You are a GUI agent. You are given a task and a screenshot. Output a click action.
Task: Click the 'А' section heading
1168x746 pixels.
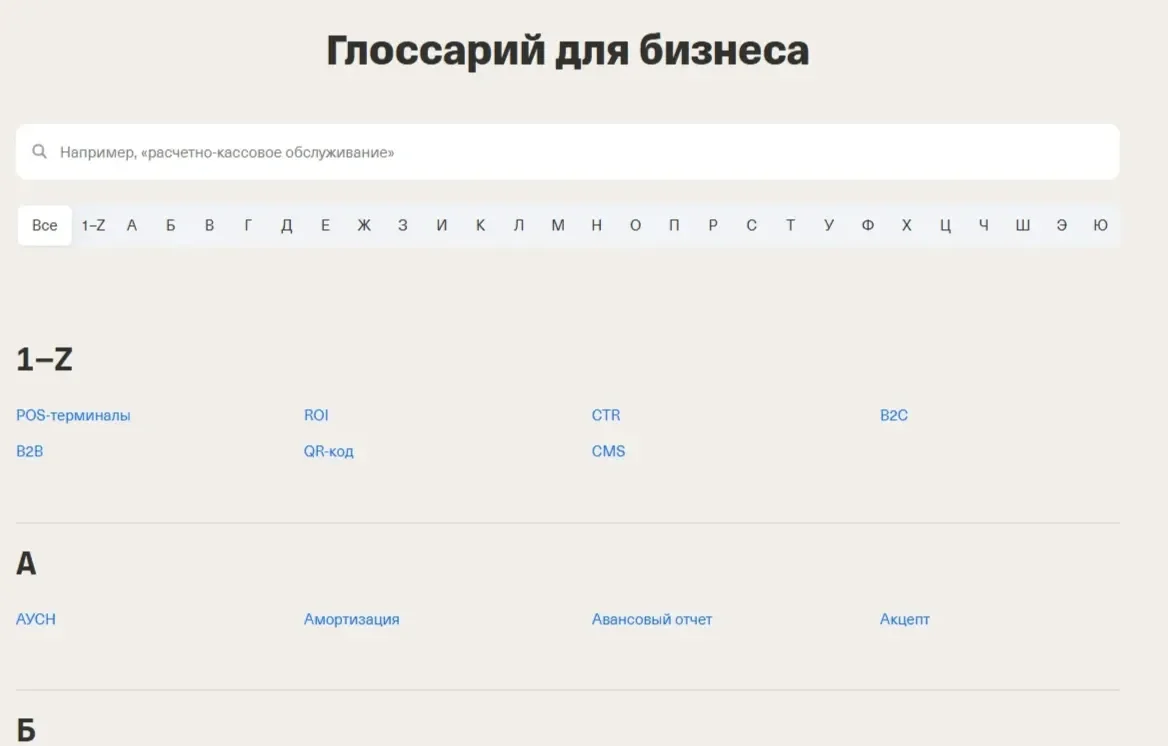coord(26,563)
